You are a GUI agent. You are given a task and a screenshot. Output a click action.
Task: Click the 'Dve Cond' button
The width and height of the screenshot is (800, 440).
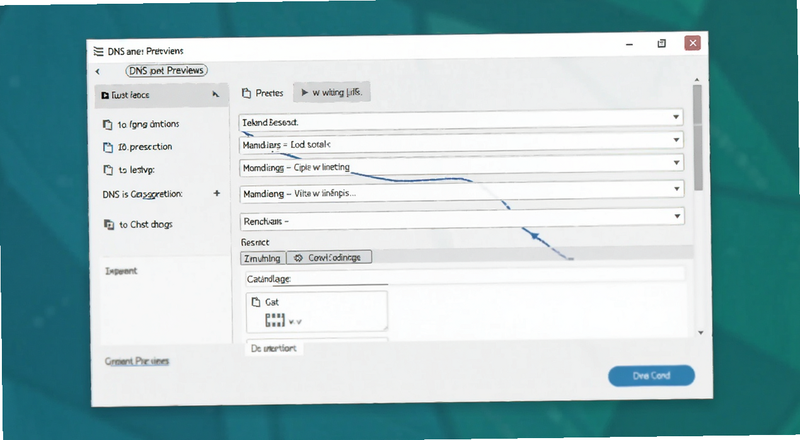pos(652,376)
